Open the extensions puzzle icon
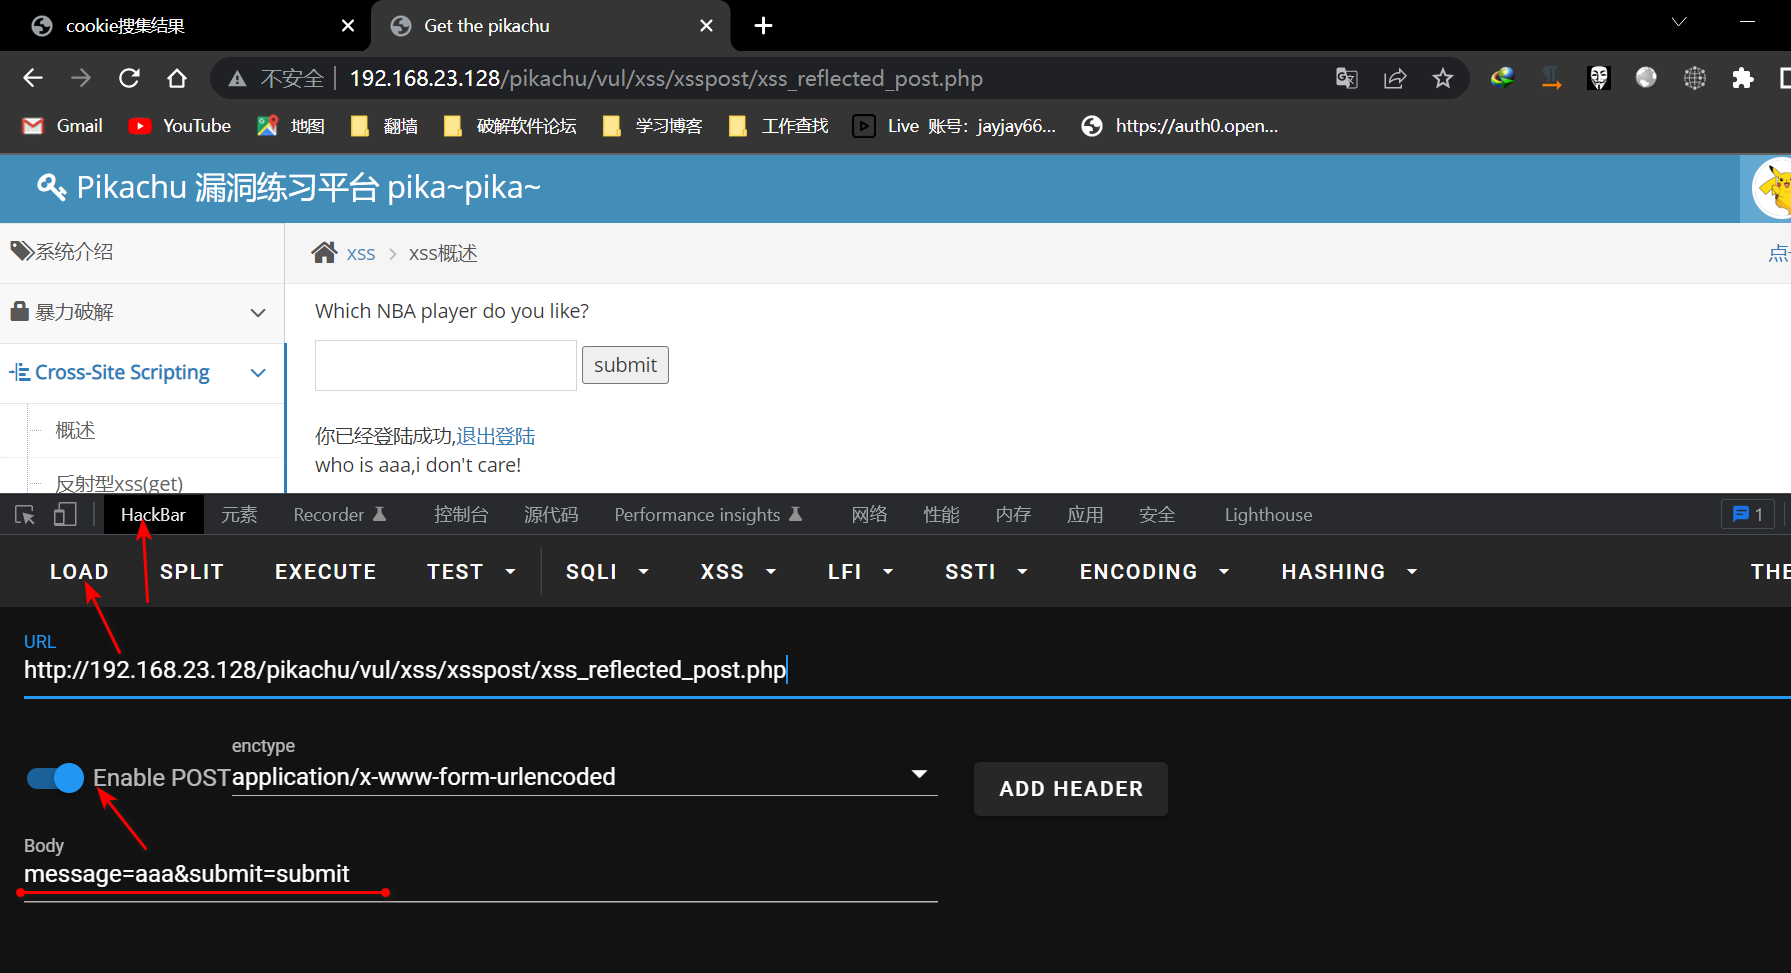Image resolution: width=1791 pixels, height=973 pixels. click(1742, 78)
